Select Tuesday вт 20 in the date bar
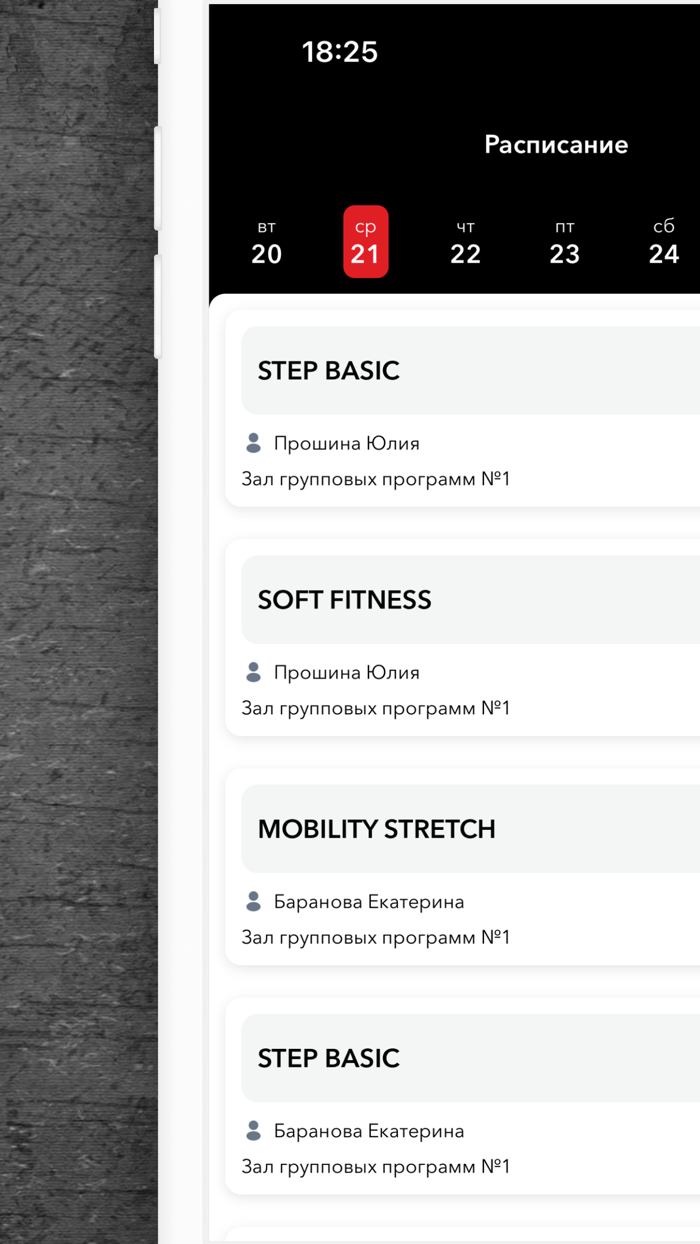The image size is (700, 1244). coord(266,241)
